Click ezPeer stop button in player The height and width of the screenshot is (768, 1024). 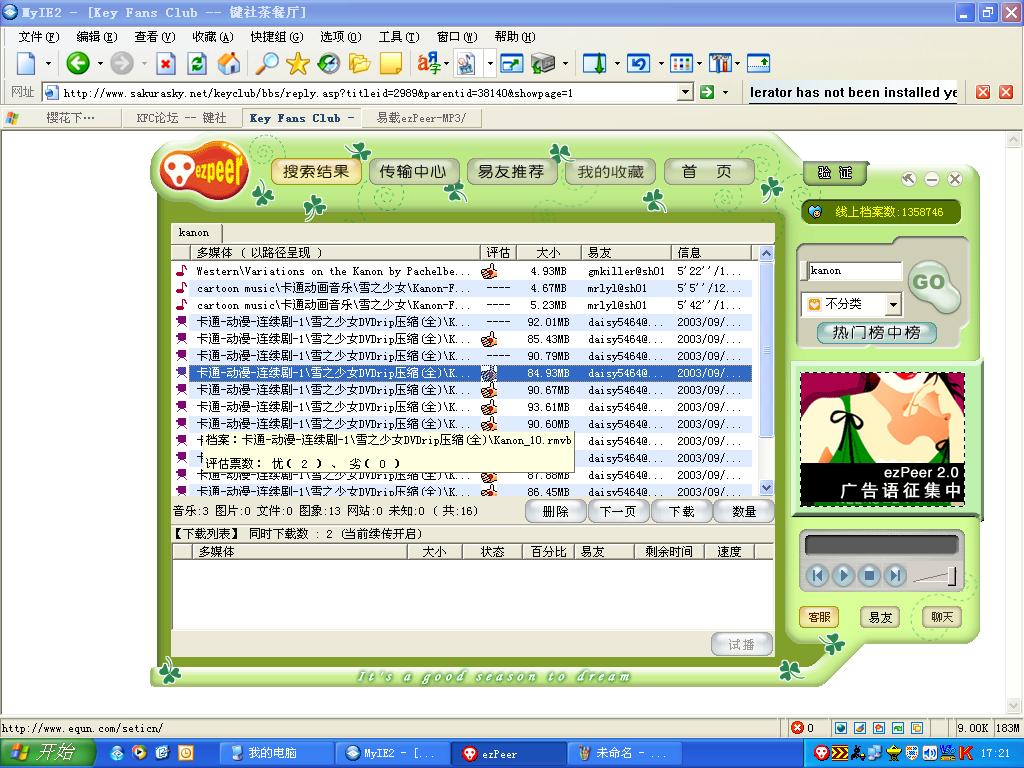(x=869, y=575)
